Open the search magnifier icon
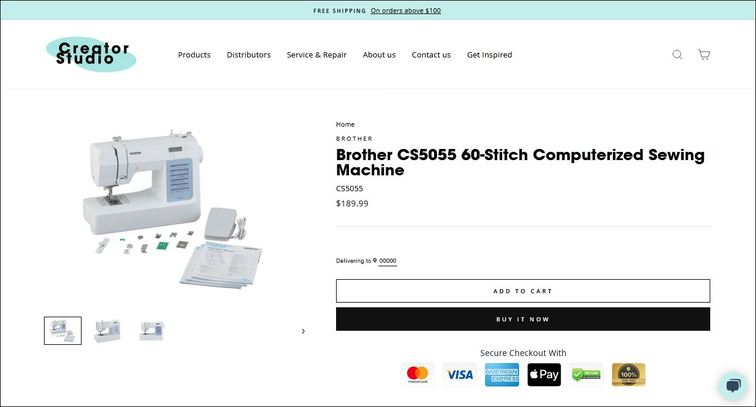This screenshot has width=756, height=407. pyautogui.click(x=677, y=54)
